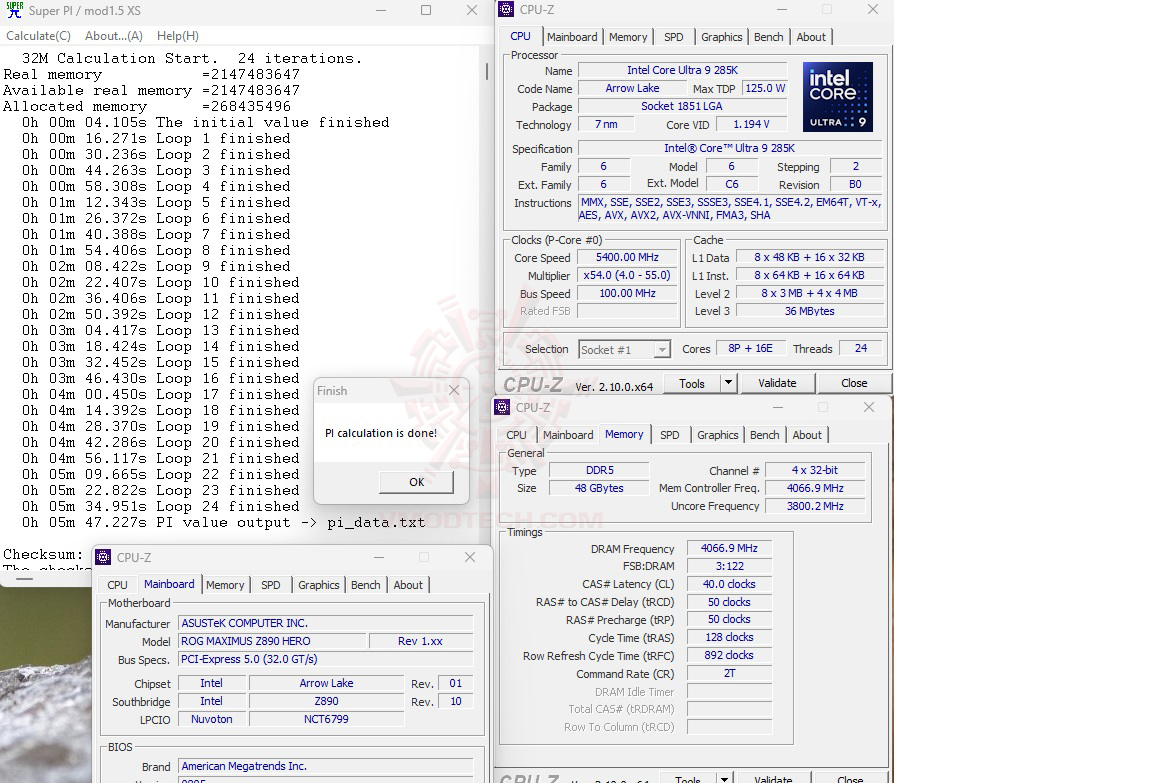The width and height of the screenshot is (1152, 783).
Task: Select CPU tab in Memory CPU-Z window
Action: click(x=516, y=435)
